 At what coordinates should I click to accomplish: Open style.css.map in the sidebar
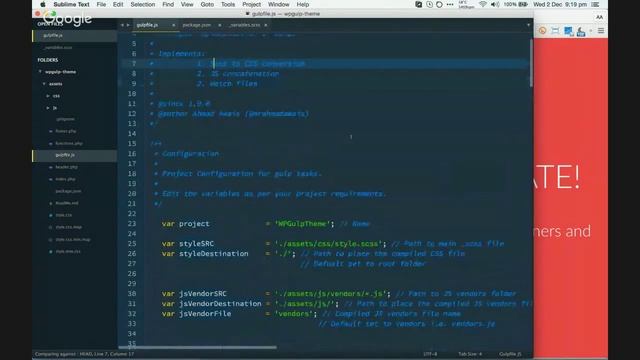tap(69, 227)
